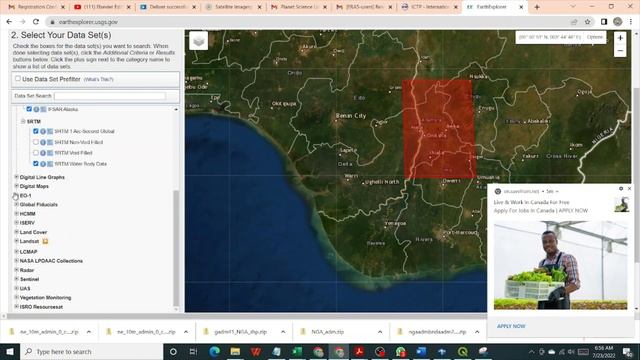
Task: Zoom in on the map
Action: click(x=620, y=38)
